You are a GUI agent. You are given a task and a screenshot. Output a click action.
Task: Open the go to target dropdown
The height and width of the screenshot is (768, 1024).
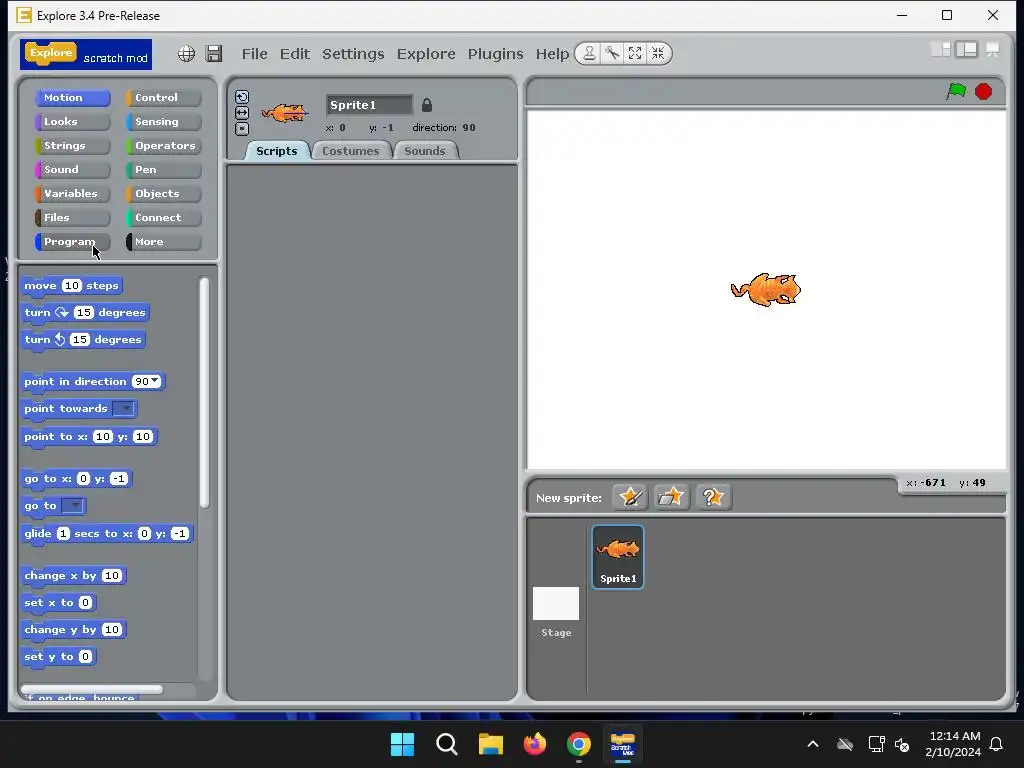(73, 505)
